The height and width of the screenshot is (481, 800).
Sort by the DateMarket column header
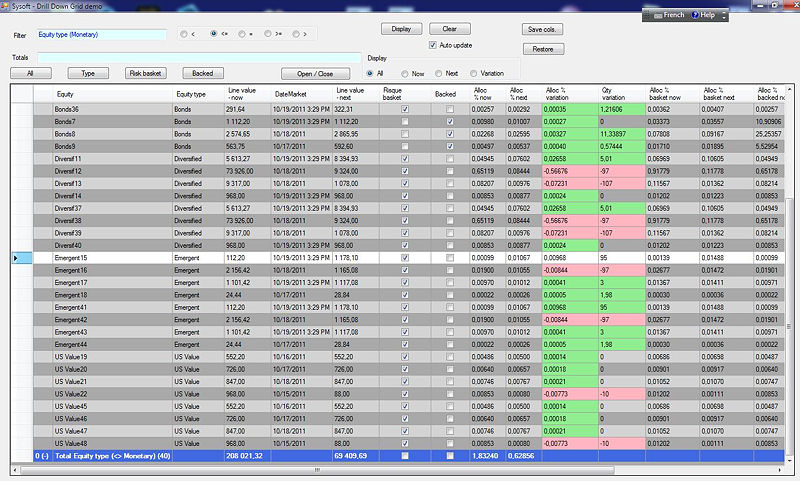click(302, 94)
